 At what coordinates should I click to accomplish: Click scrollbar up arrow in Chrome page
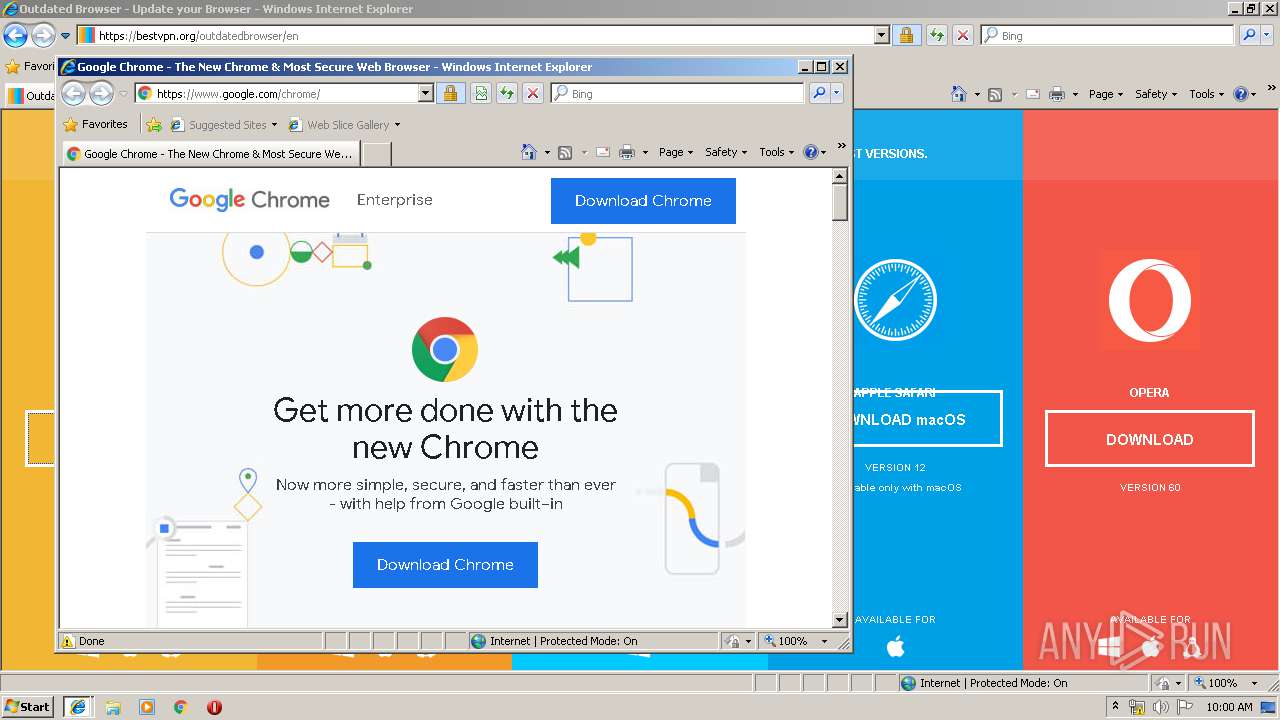(840, 176)
